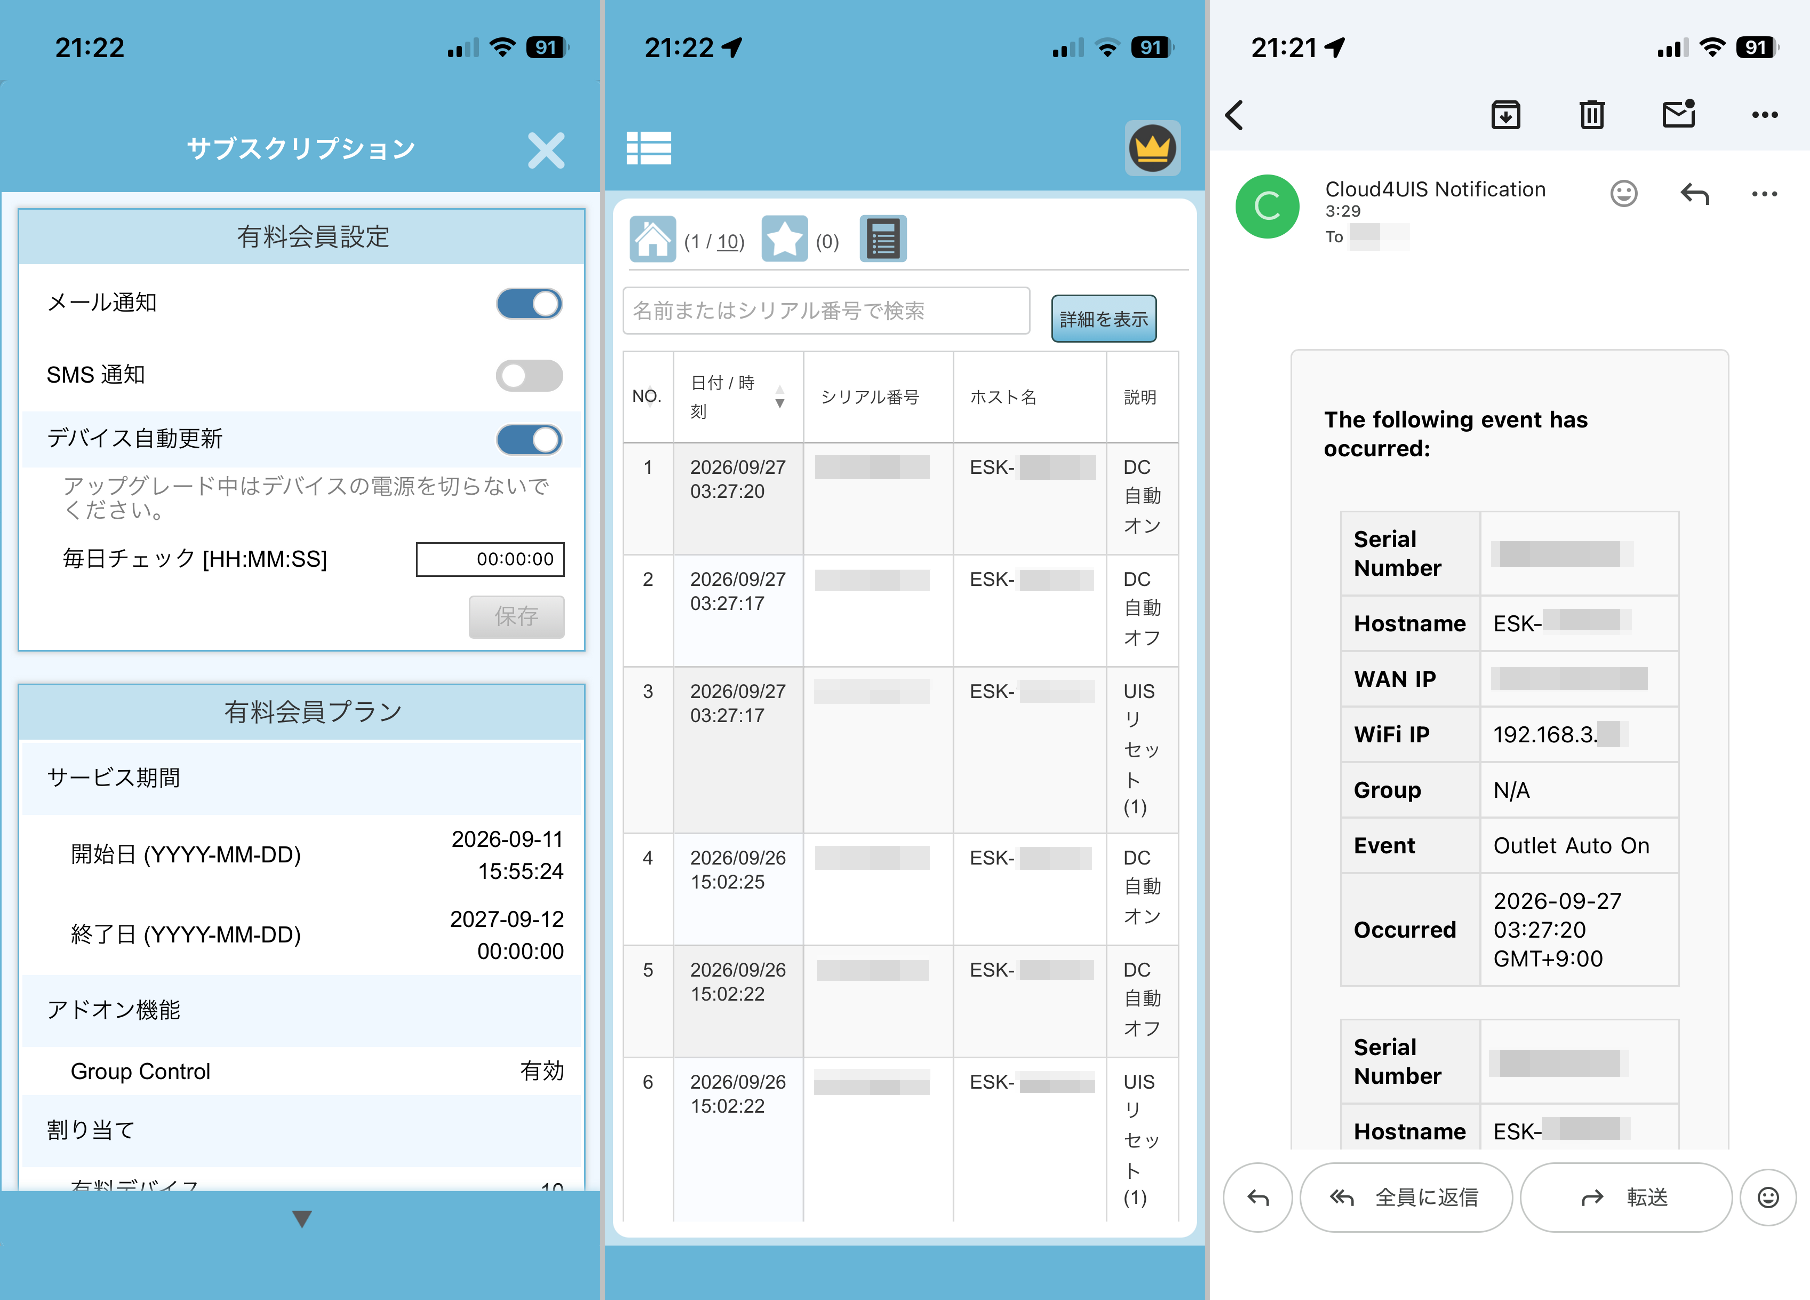Screen dimensions: 1810x1300
Task: Archive the email with the archive icon
Action: (1506, 115)
